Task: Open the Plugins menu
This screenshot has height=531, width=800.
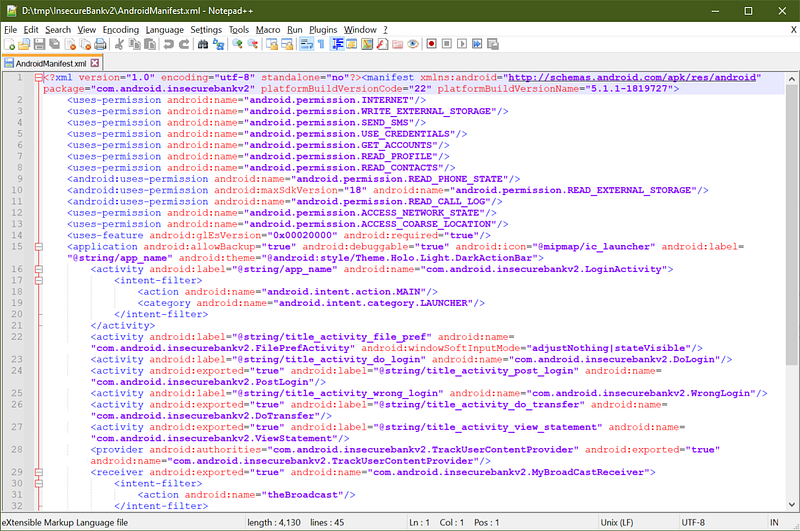Action: point(323,30)
